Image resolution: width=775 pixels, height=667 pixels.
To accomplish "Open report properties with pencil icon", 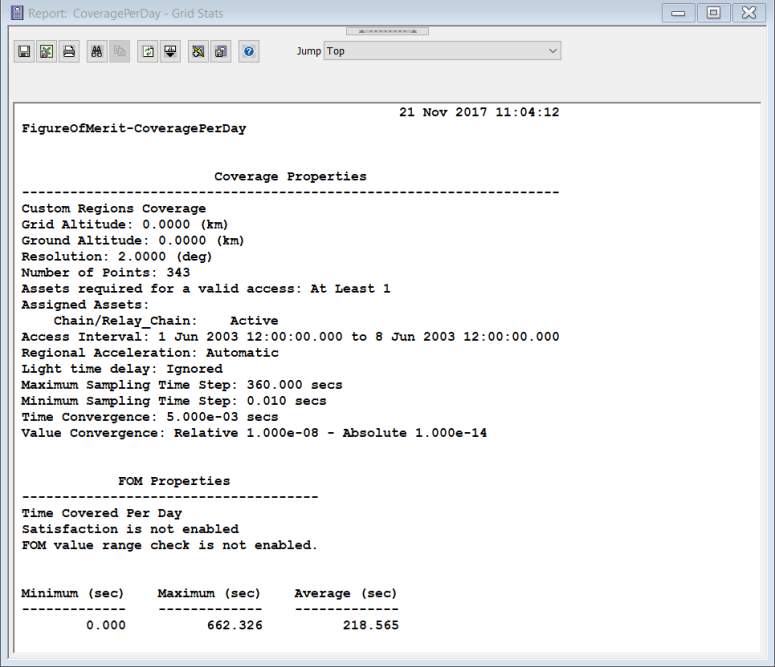I will [x=199, y=51].
